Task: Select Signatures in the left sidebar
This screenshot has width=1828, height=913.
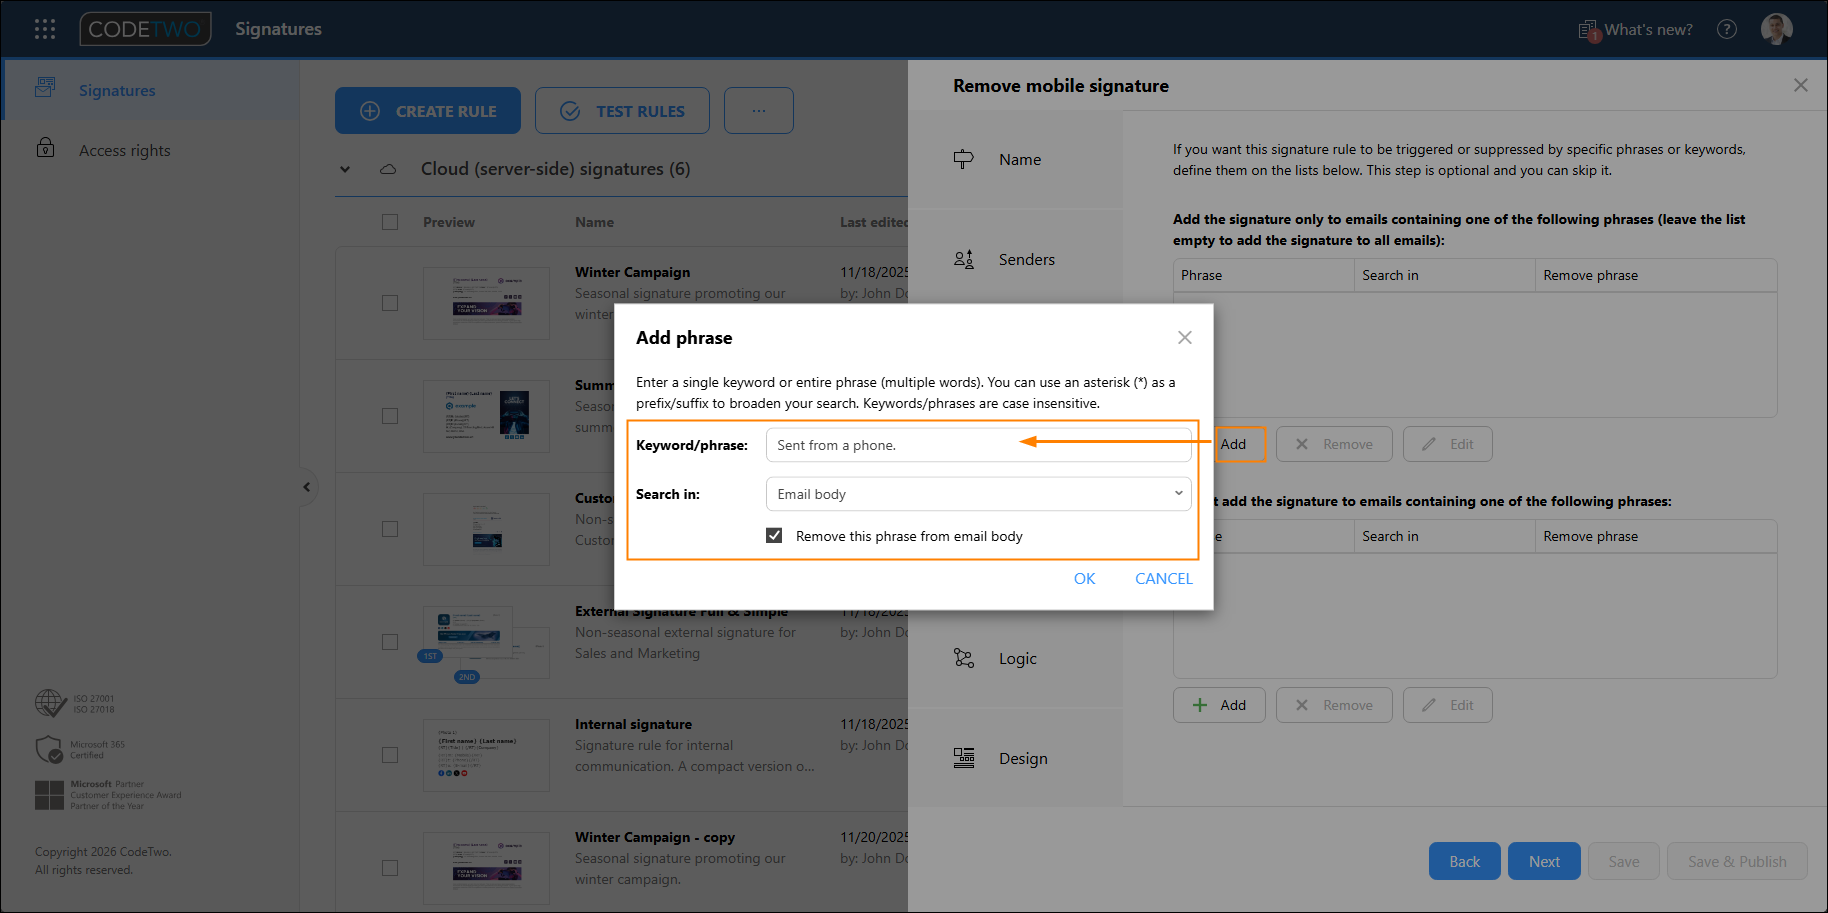Action: coord(150,90)
